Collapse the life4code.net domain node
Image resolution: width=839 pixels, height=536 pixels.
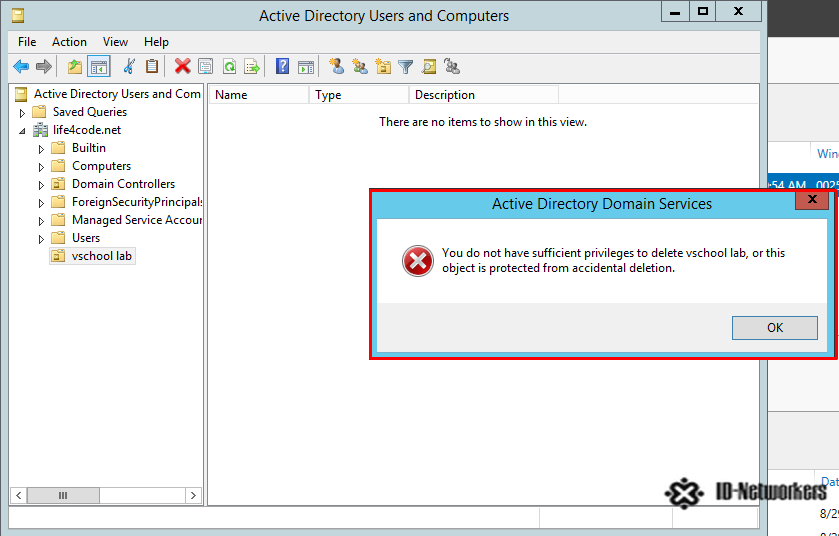[22, 131]
